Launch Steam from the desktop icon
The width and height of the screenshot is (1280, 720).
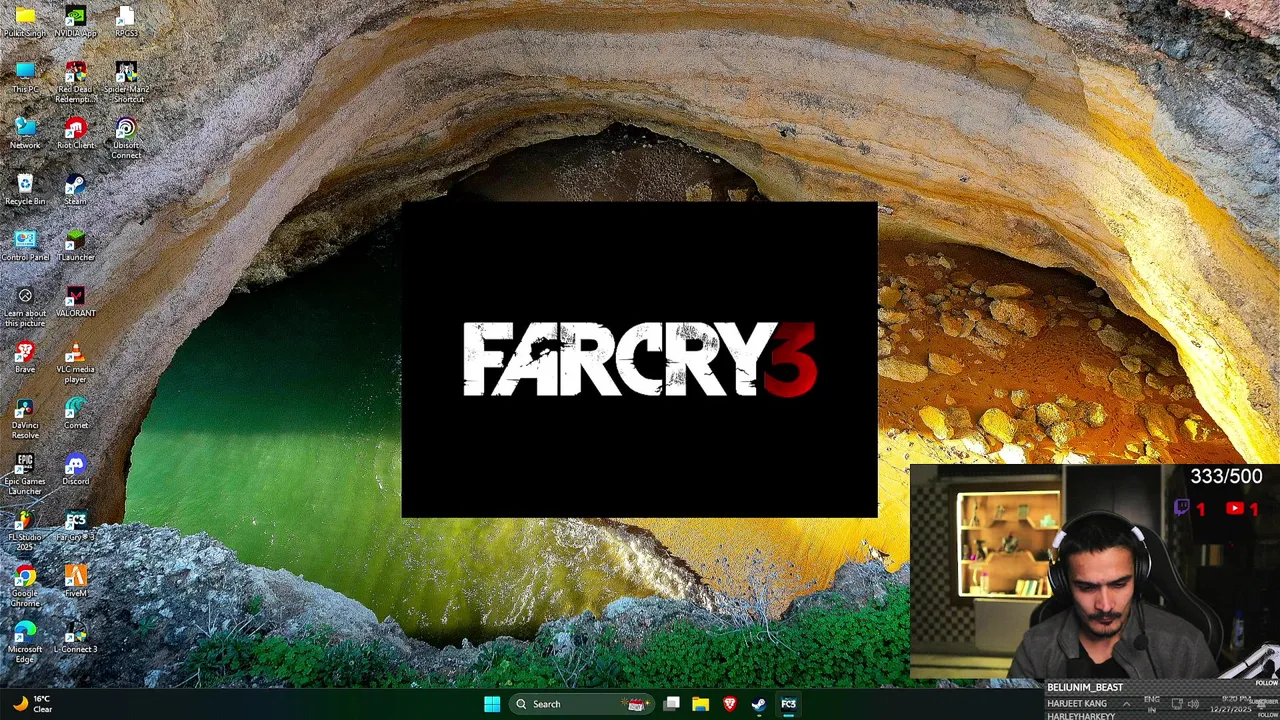click(76, 190)
